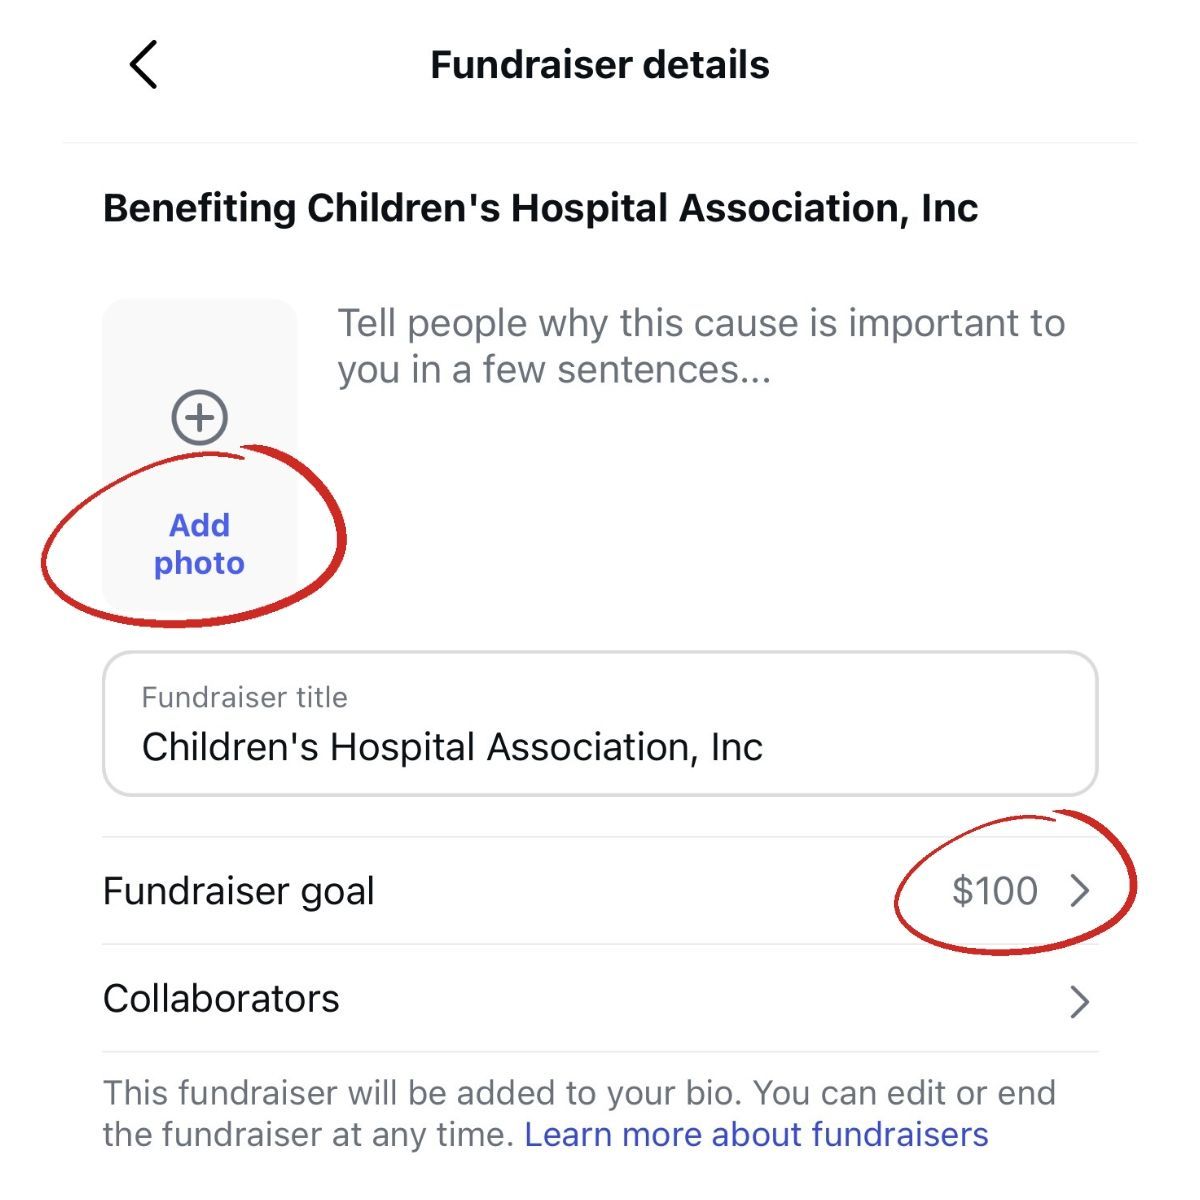
Task: Select the $100 goal amount
Action: point(995,891)
